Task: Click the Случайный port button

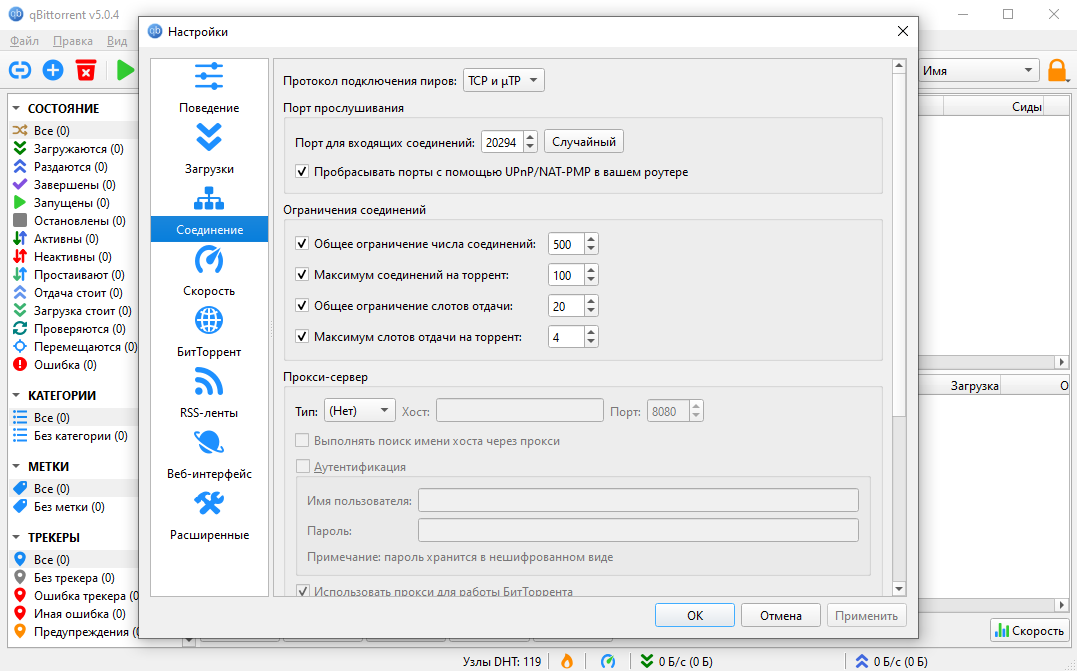Action: pos(584,142)
